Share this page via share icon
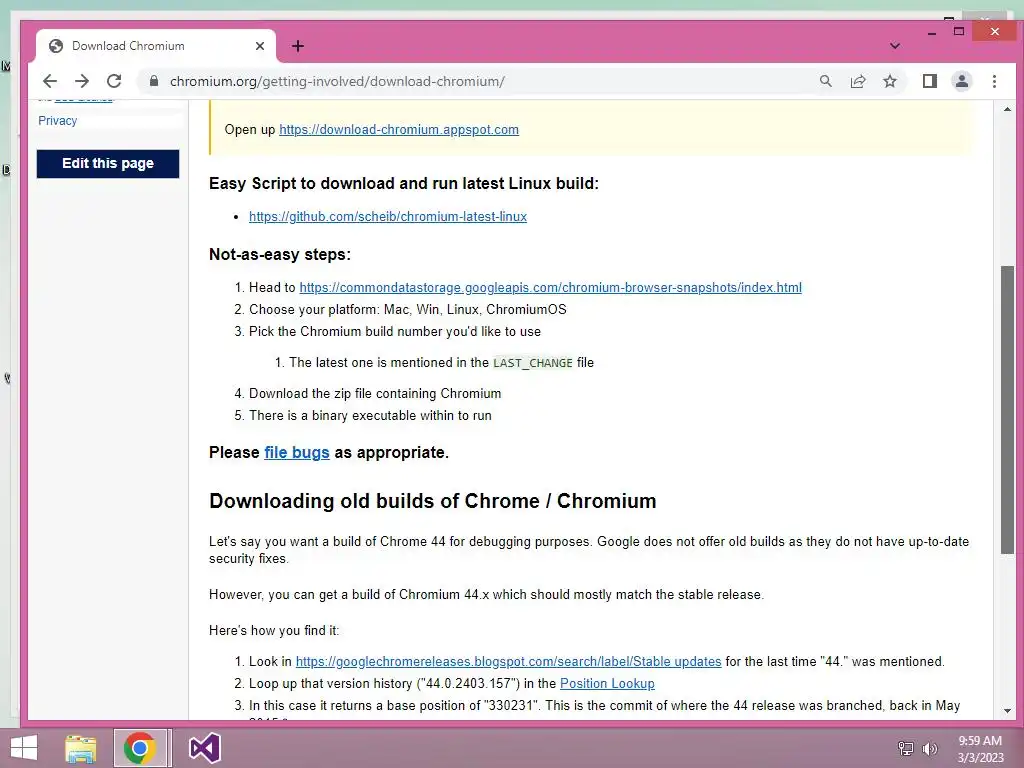This screenshot has height=768, width=1024. 857,81
